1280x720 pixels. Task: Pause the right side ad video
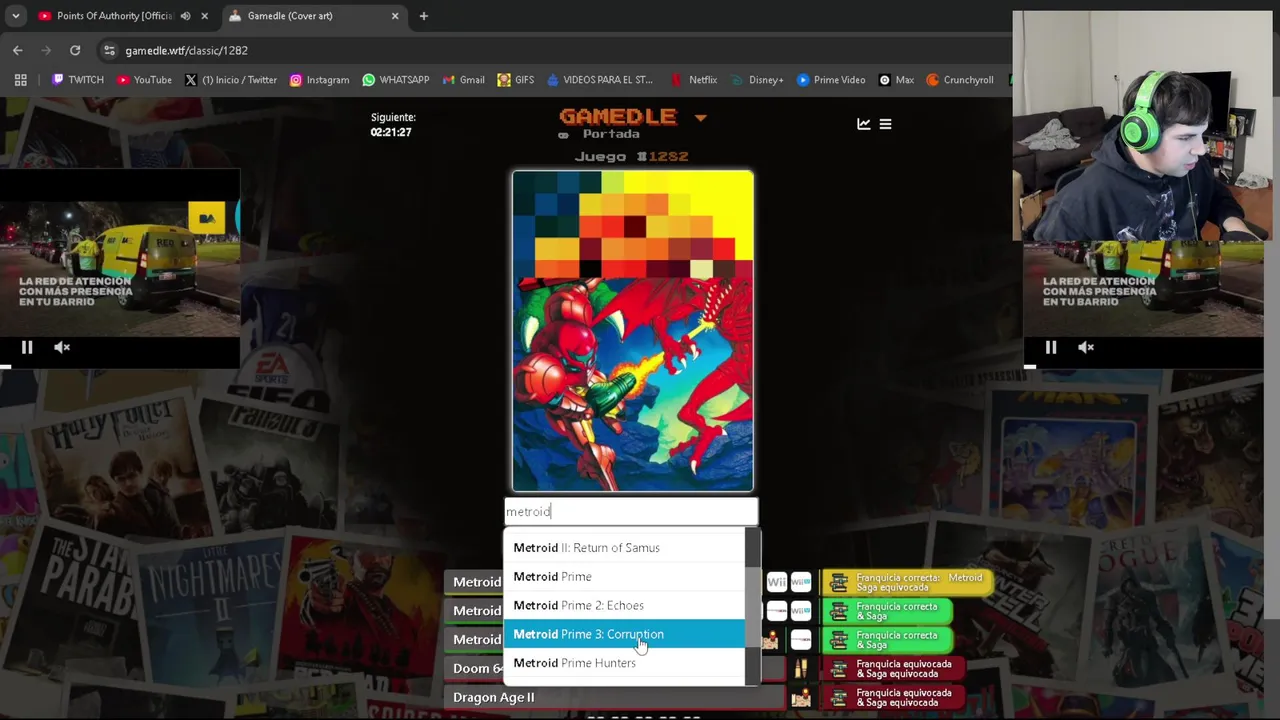point(1051,347)
